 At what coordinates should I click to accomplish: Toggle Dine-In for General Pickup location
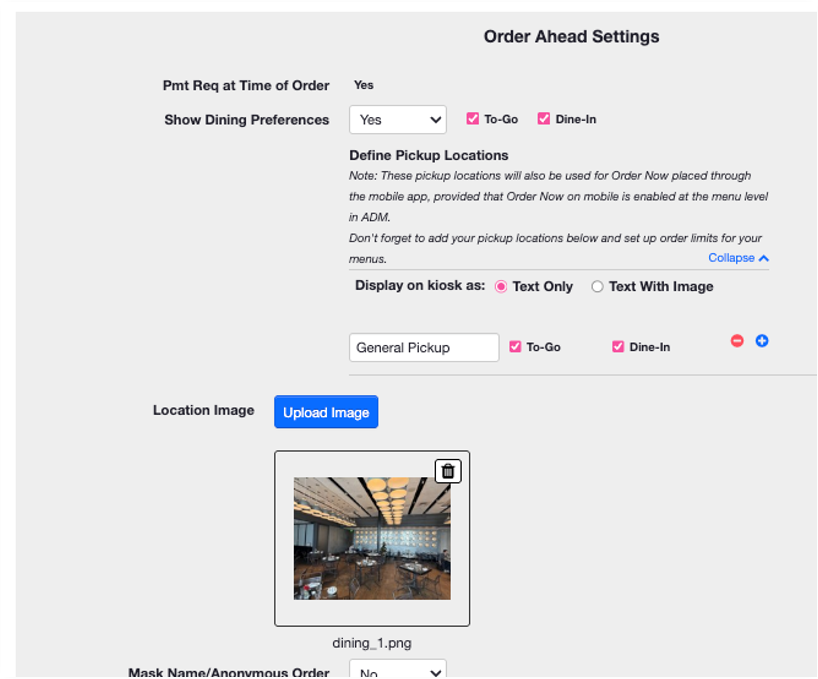tap(618, 347)
